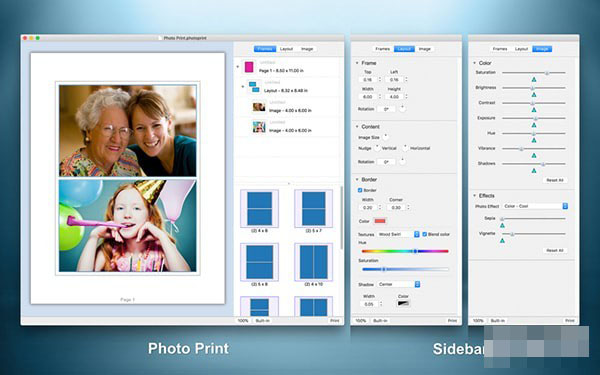Click the Border section Saturation slider
600x375 pixels.
405,269
